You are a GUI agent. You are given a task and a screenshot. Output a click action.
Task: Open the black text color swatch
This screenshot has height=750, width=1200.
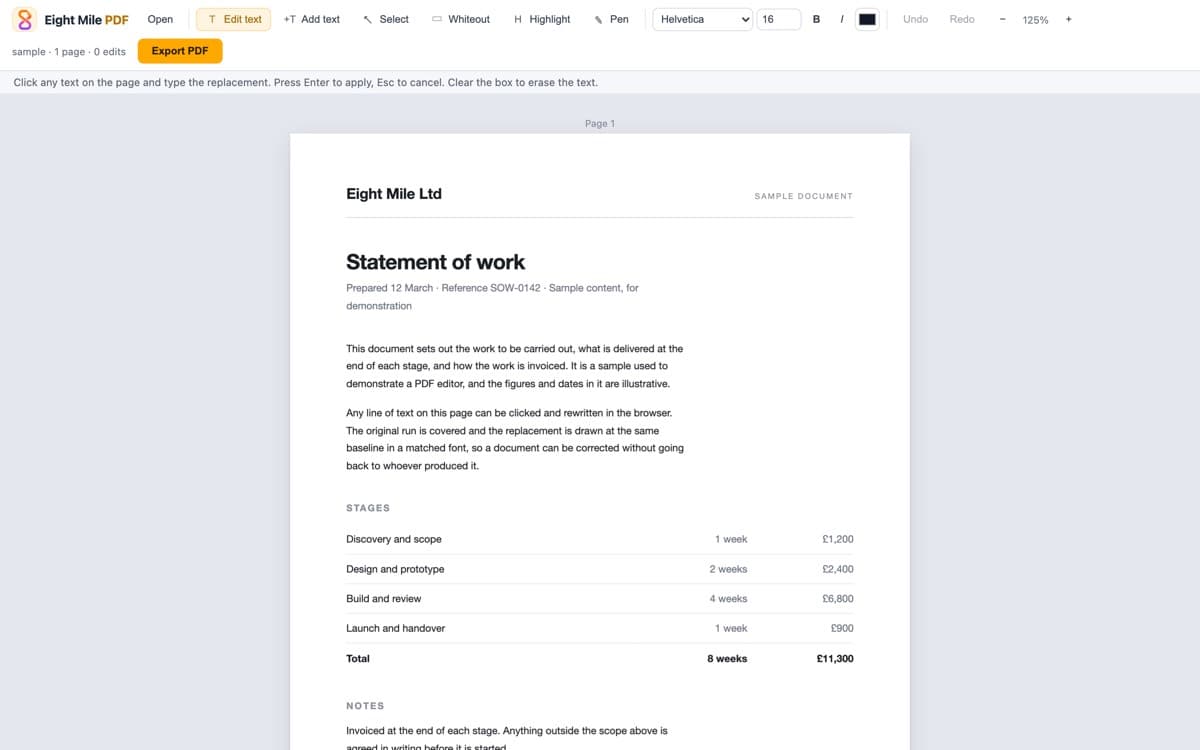867,19
